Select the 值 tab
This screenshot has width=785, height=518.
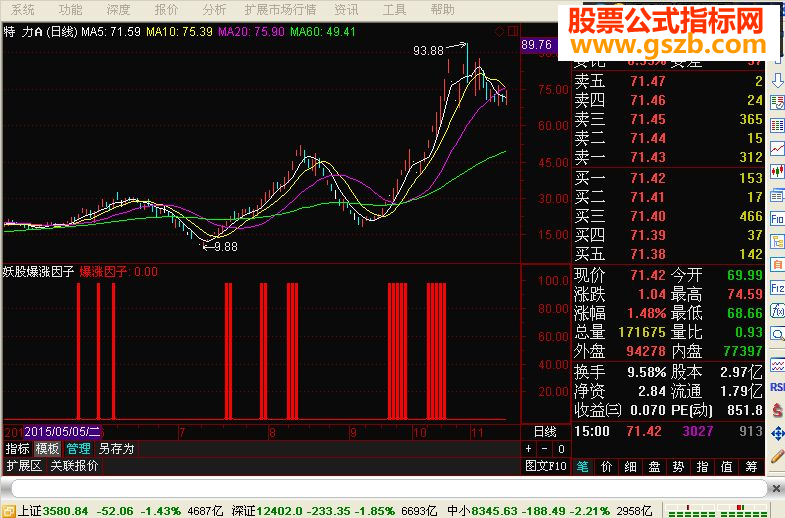[x=727, y=466]
